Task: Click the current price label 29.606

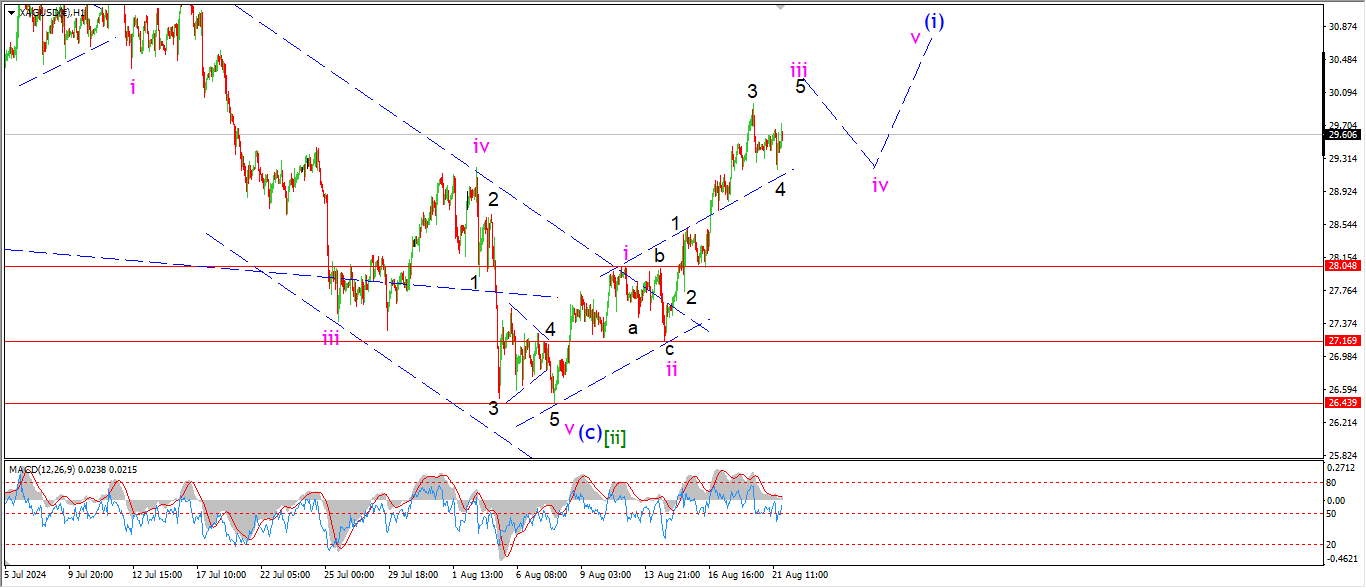Action: [x=1342, y=134]
